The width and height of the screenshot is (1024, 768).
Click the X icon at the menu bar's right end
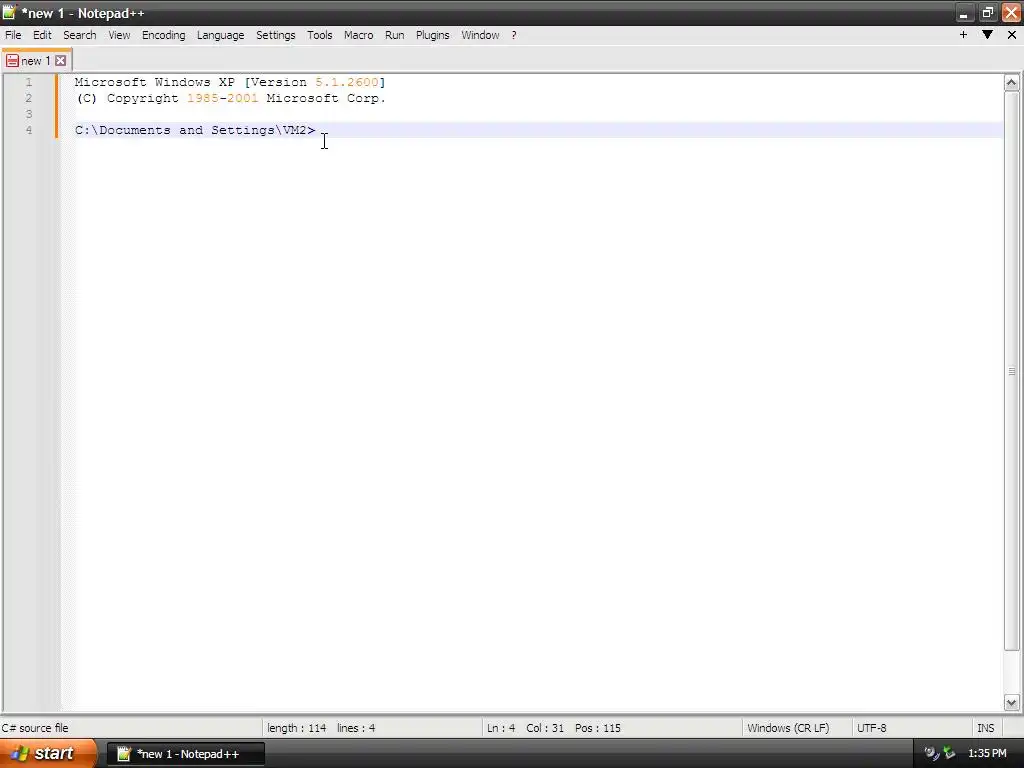(x=1012, y=35)
